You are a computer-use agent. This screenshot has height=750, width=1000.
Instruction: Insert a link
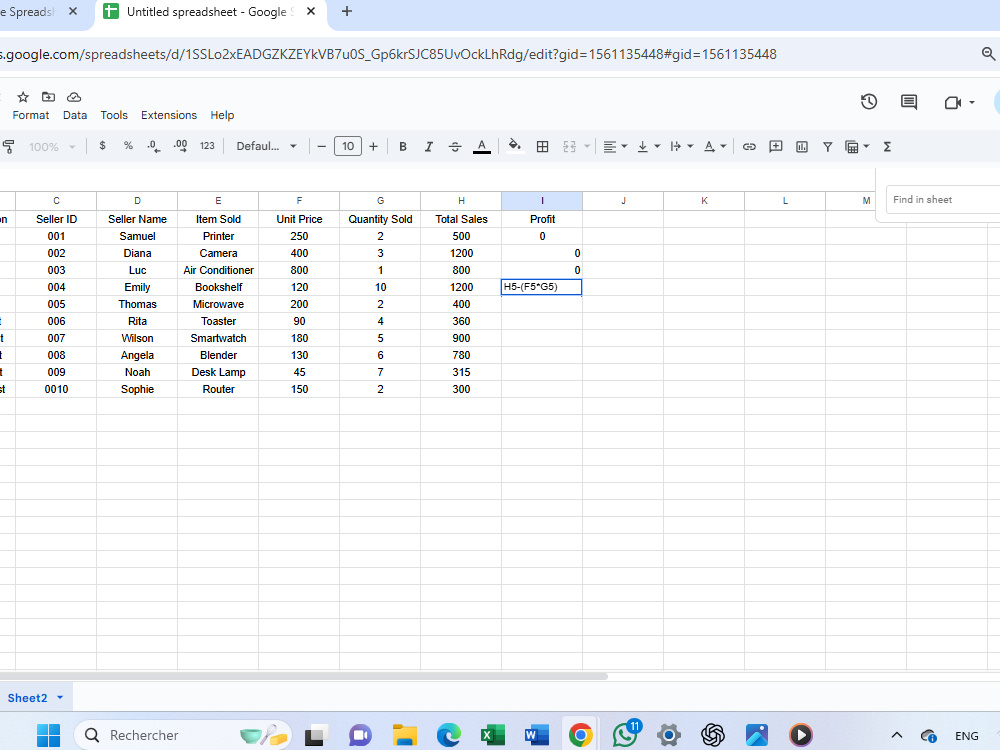point(749,147)
